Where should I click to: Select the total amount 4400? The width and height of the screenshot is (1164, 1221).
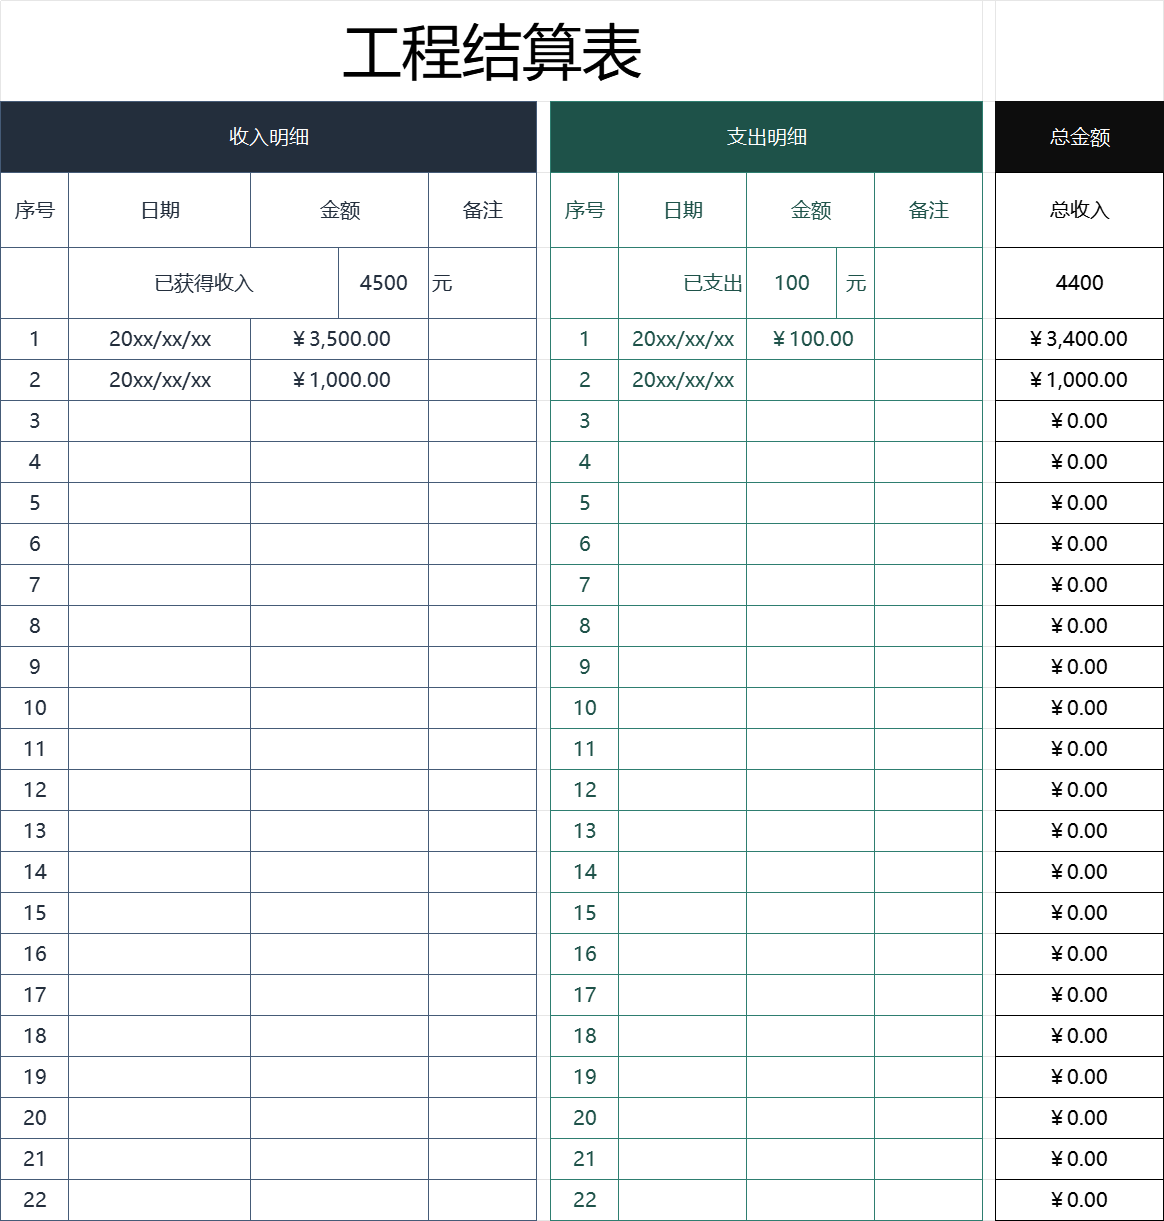coord(1078,283)
